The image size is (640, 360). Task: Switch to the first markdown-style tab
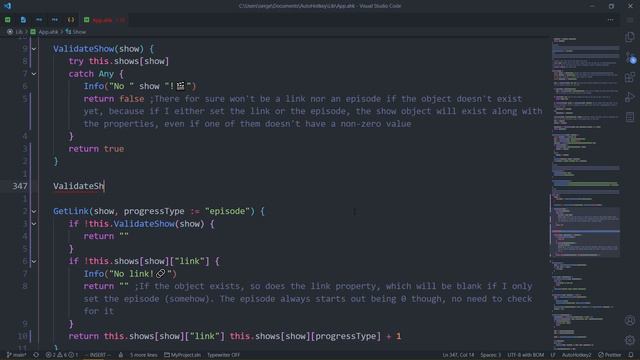[x=39, y=20]
